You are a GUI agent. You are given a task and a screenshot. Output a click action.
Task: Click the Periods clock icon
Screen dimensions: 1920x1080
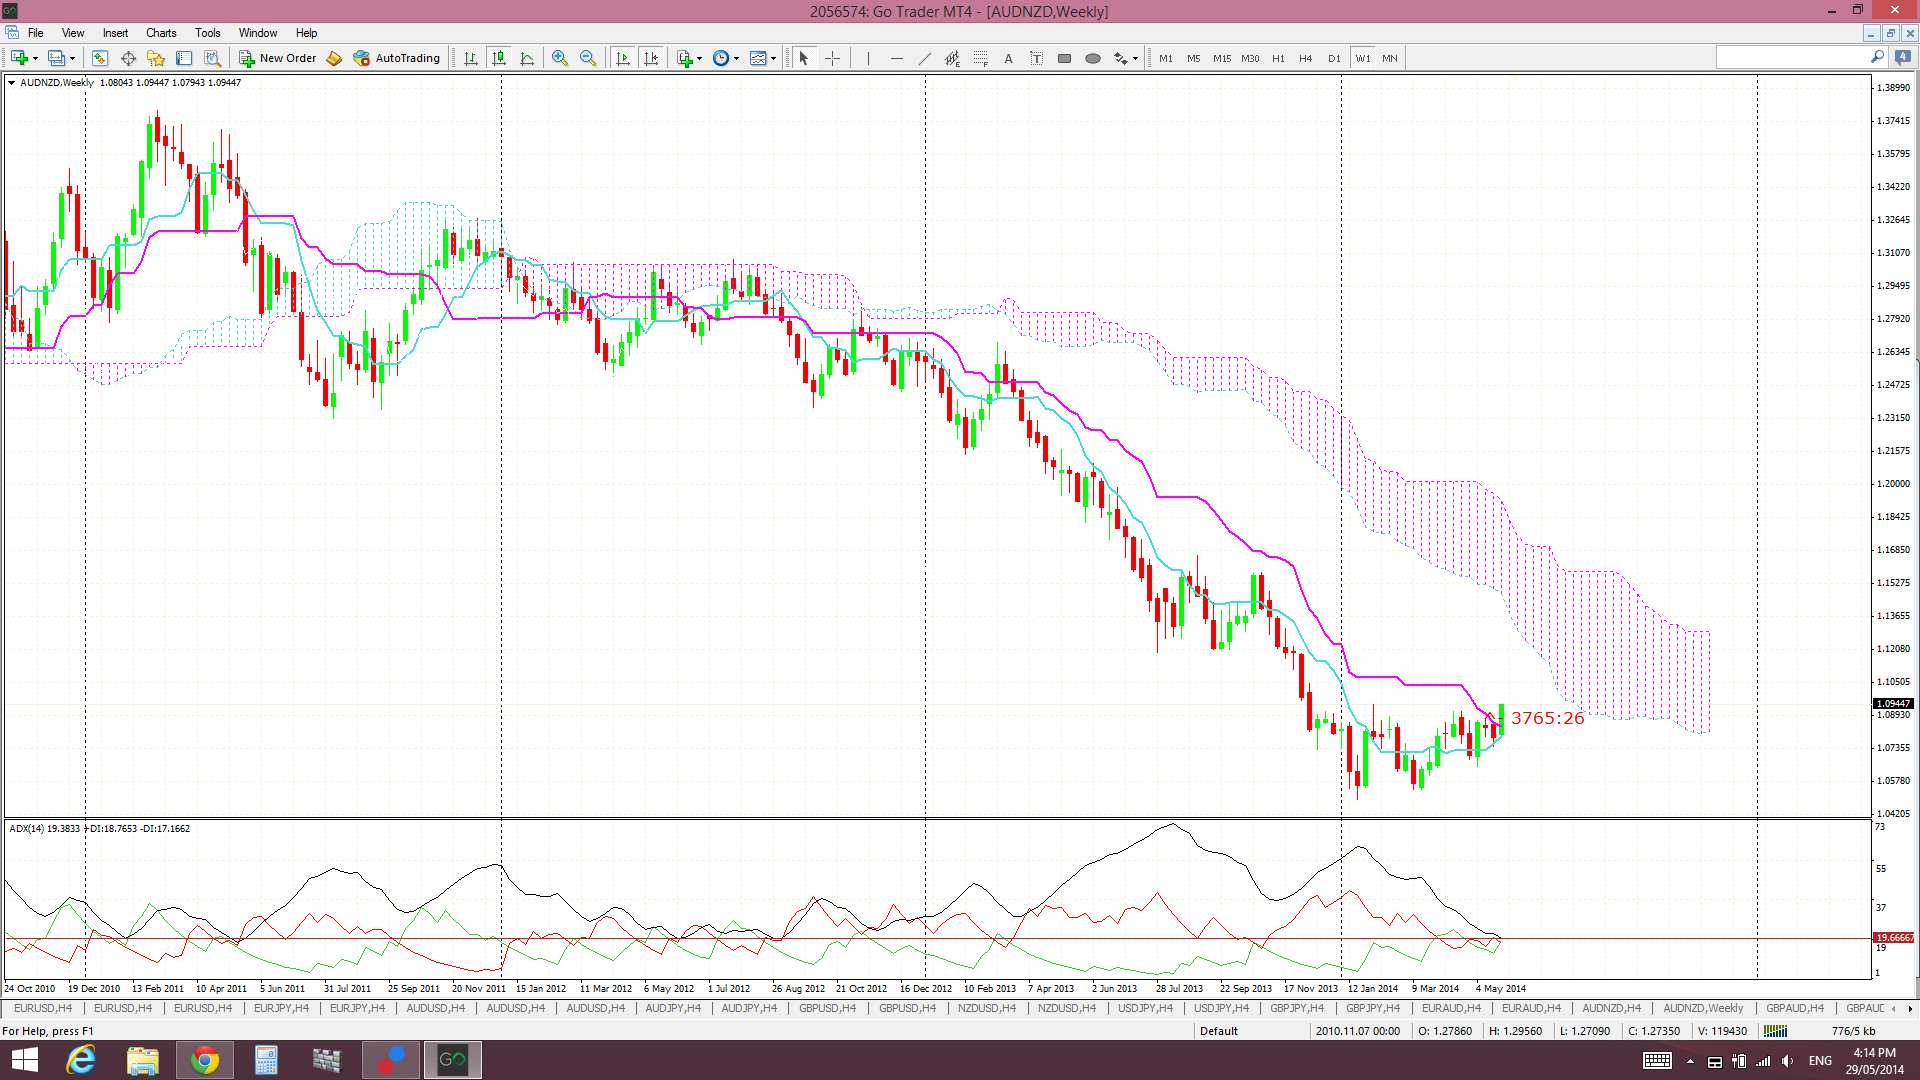tap(720, 58)
